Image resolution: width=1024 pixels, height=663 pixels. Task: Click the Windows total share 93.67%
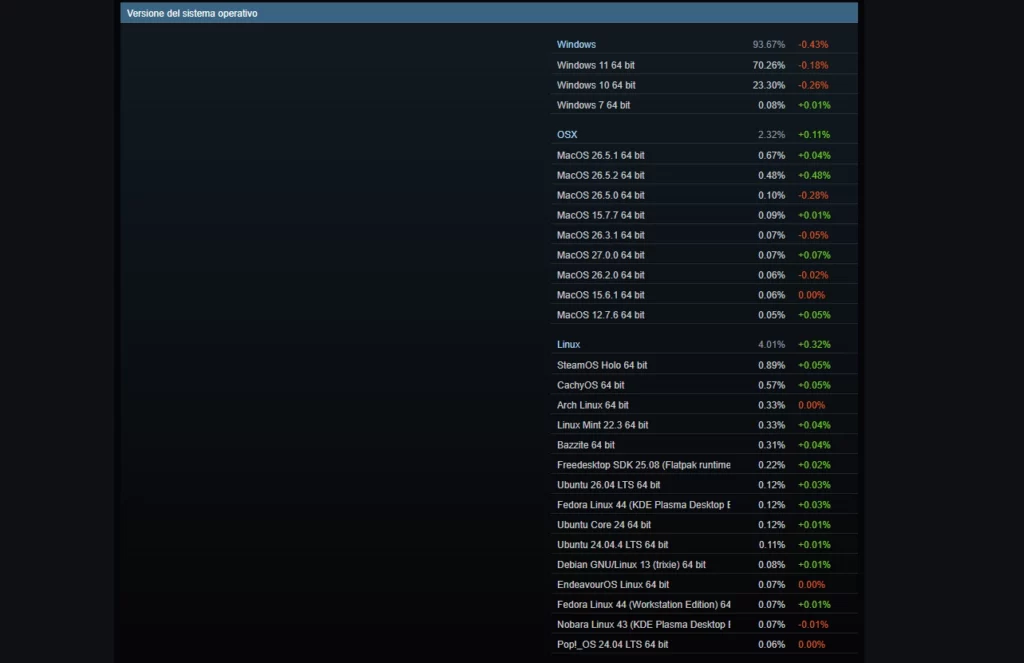(x=769, y=44)
